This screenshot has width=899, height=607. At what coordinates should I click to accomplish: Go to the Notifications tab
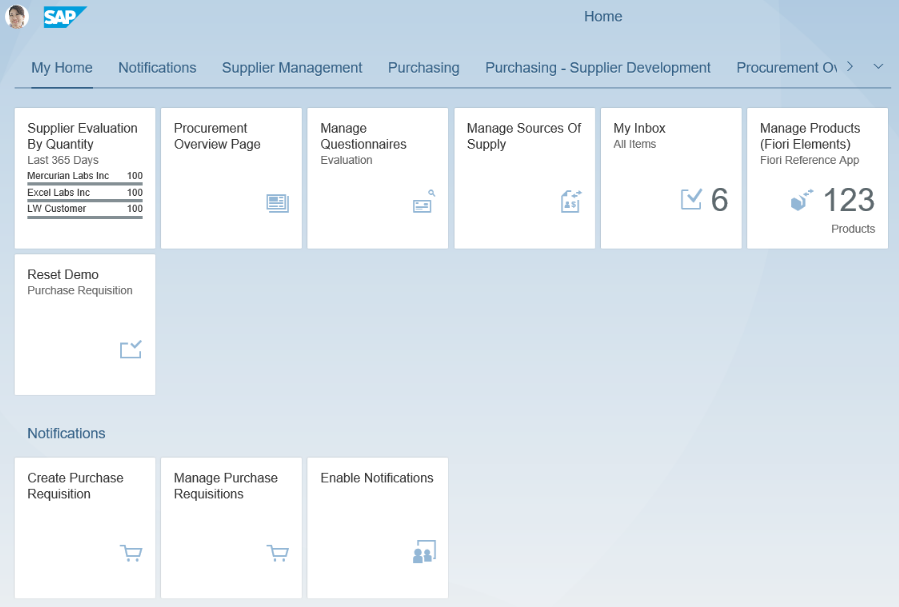(157, 68)
